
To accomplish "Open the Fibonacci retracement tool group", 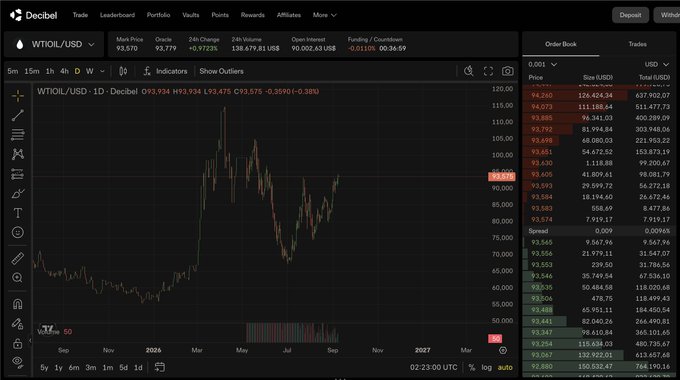I will pyautogui.click(x=18, y=135).
